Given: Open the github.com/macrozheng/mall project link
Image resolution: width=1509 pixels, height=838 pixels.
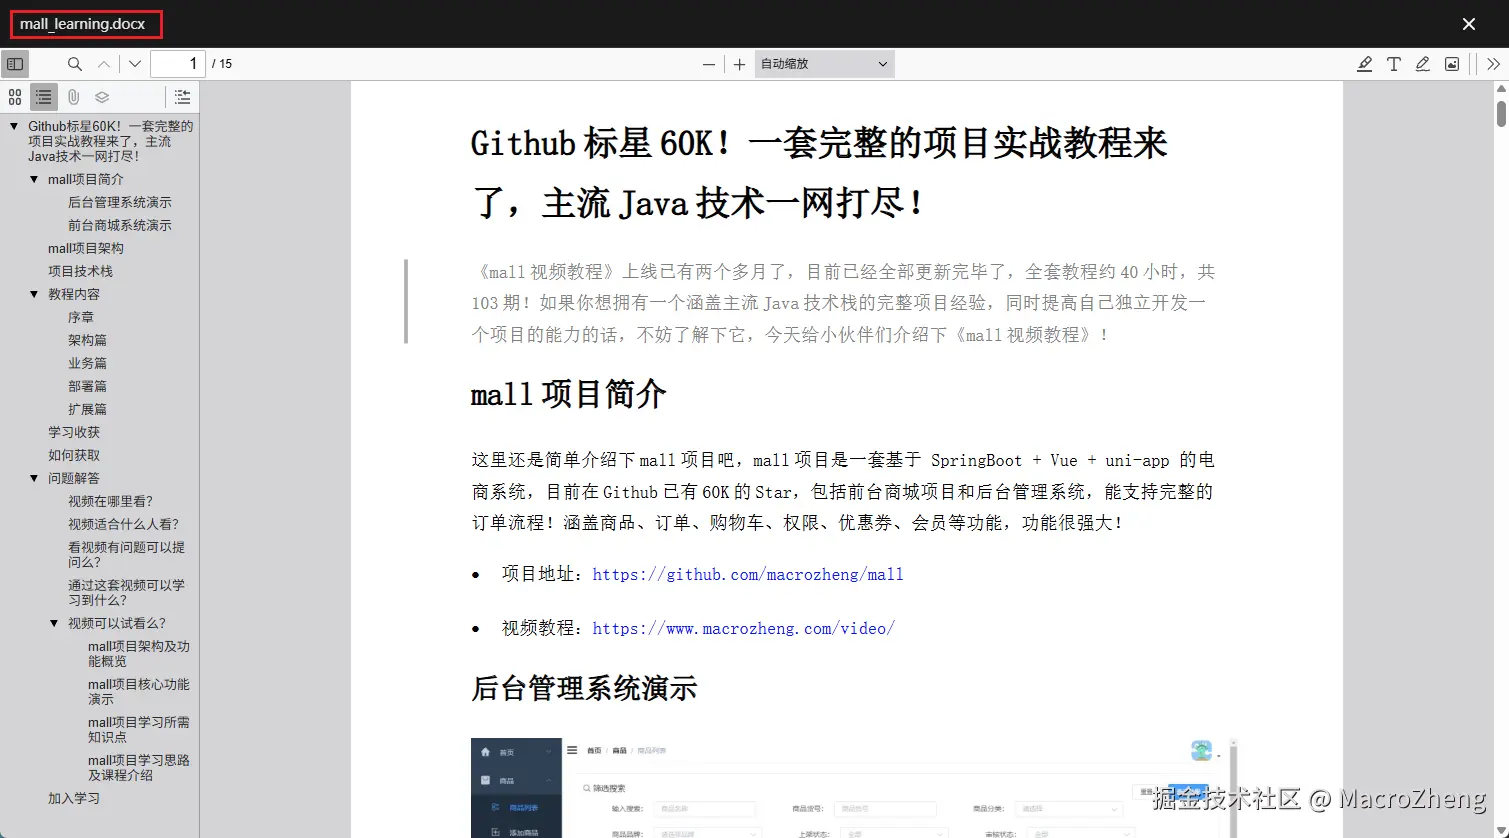Looking at the screenshot, I should point(748,575).
